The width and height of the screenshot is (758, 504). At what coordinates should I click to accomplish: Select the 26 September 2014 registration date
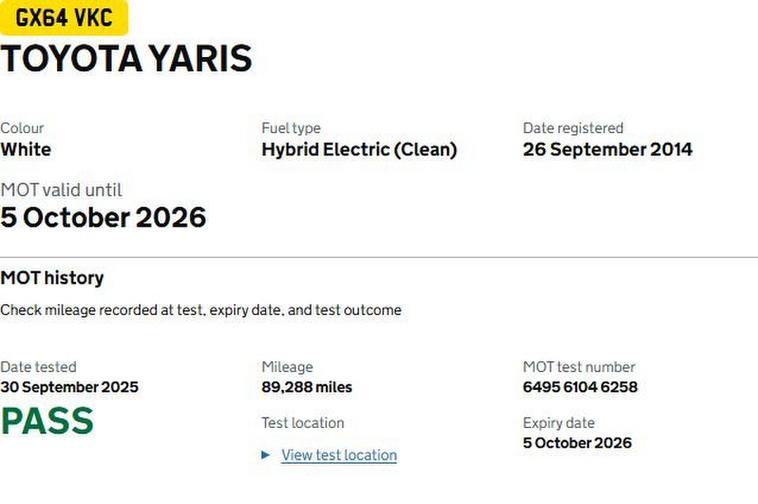click(607, 150)
